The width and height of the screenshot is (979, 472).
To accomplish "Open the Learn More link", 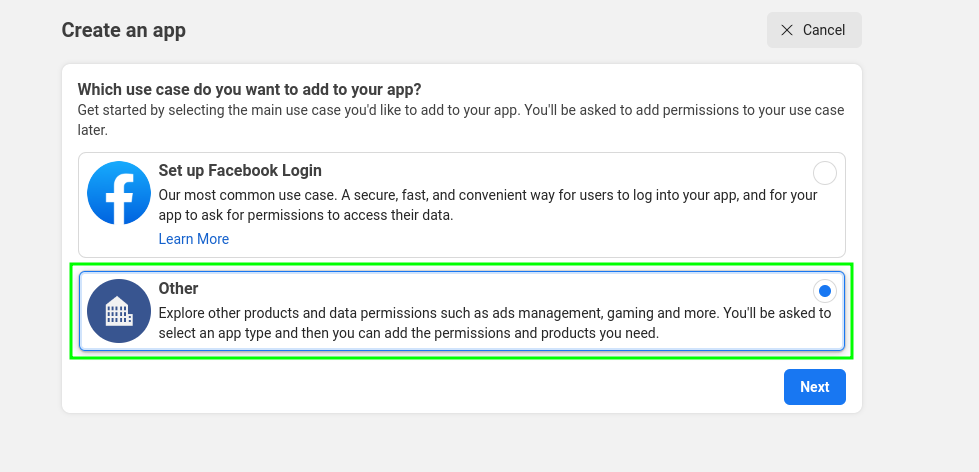I will 194,239.
